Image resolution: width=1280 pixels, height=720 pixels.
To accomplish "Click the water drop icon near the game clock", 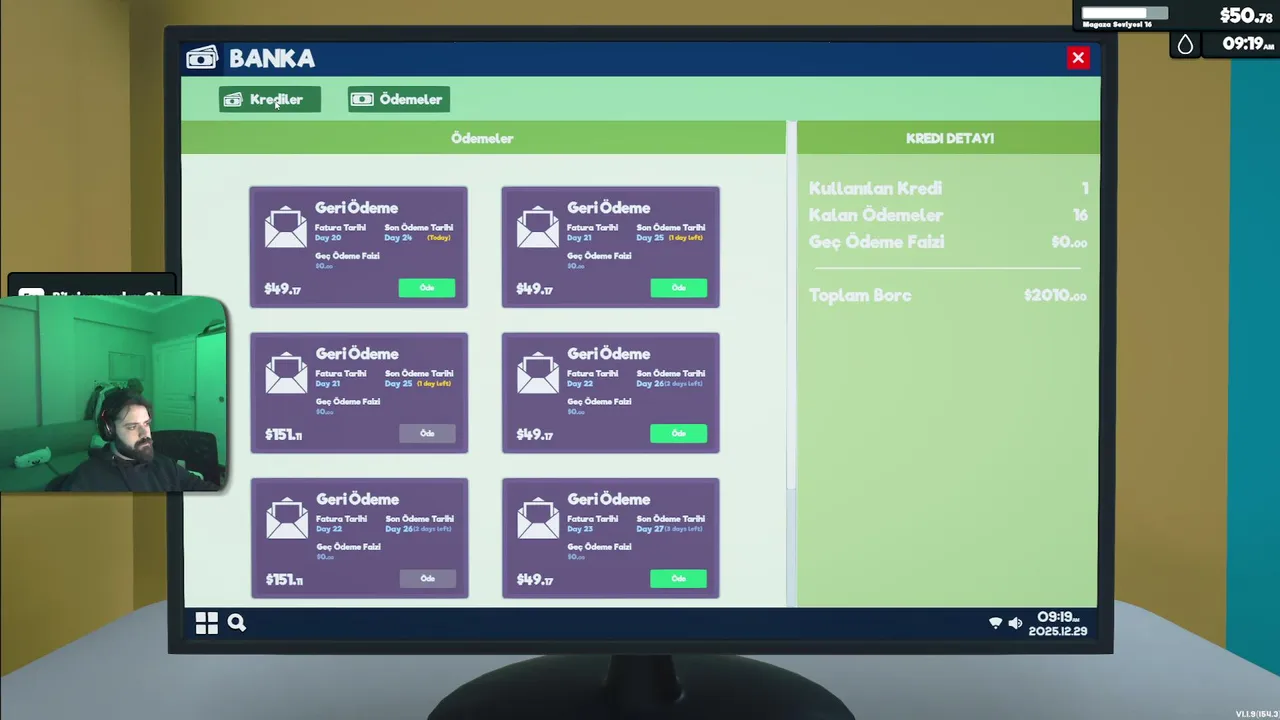I will (x=1185, y=44).
